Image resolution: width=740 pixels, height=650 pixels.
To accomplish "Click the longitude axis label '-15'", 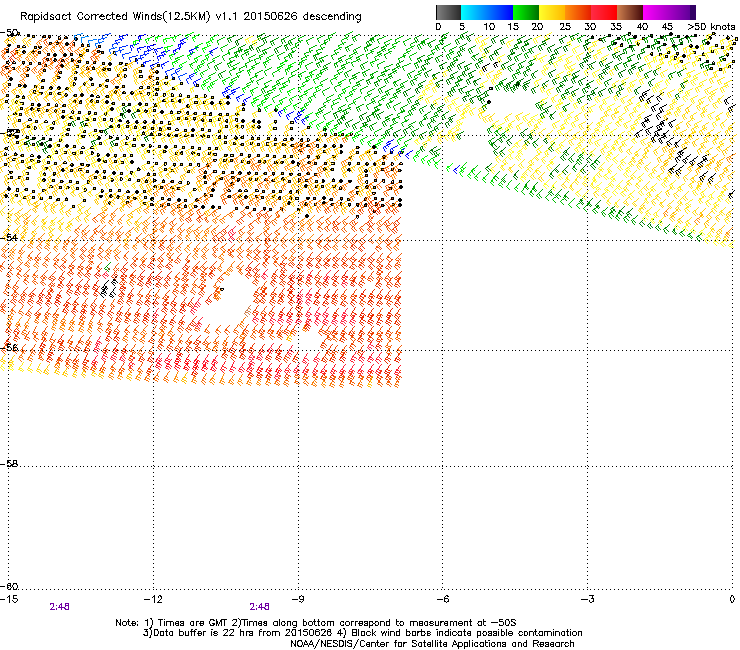I will [9, 599].
